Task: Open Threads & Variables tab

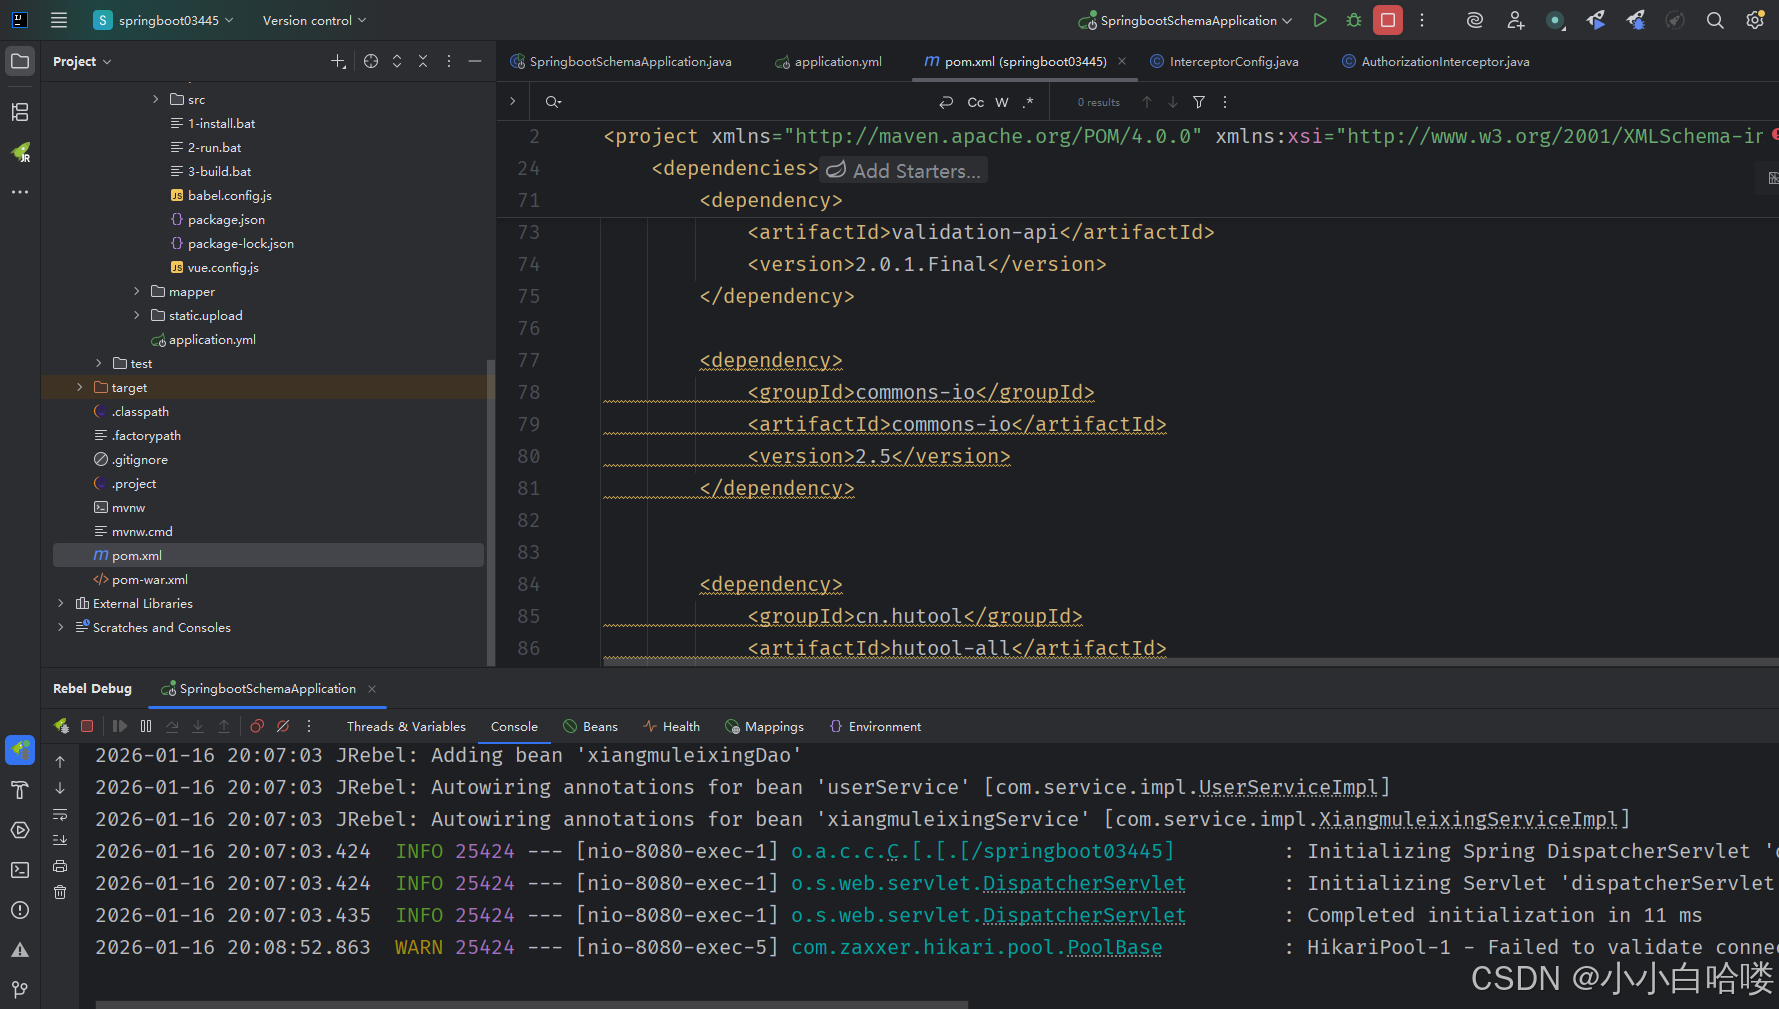Action: 406,726
